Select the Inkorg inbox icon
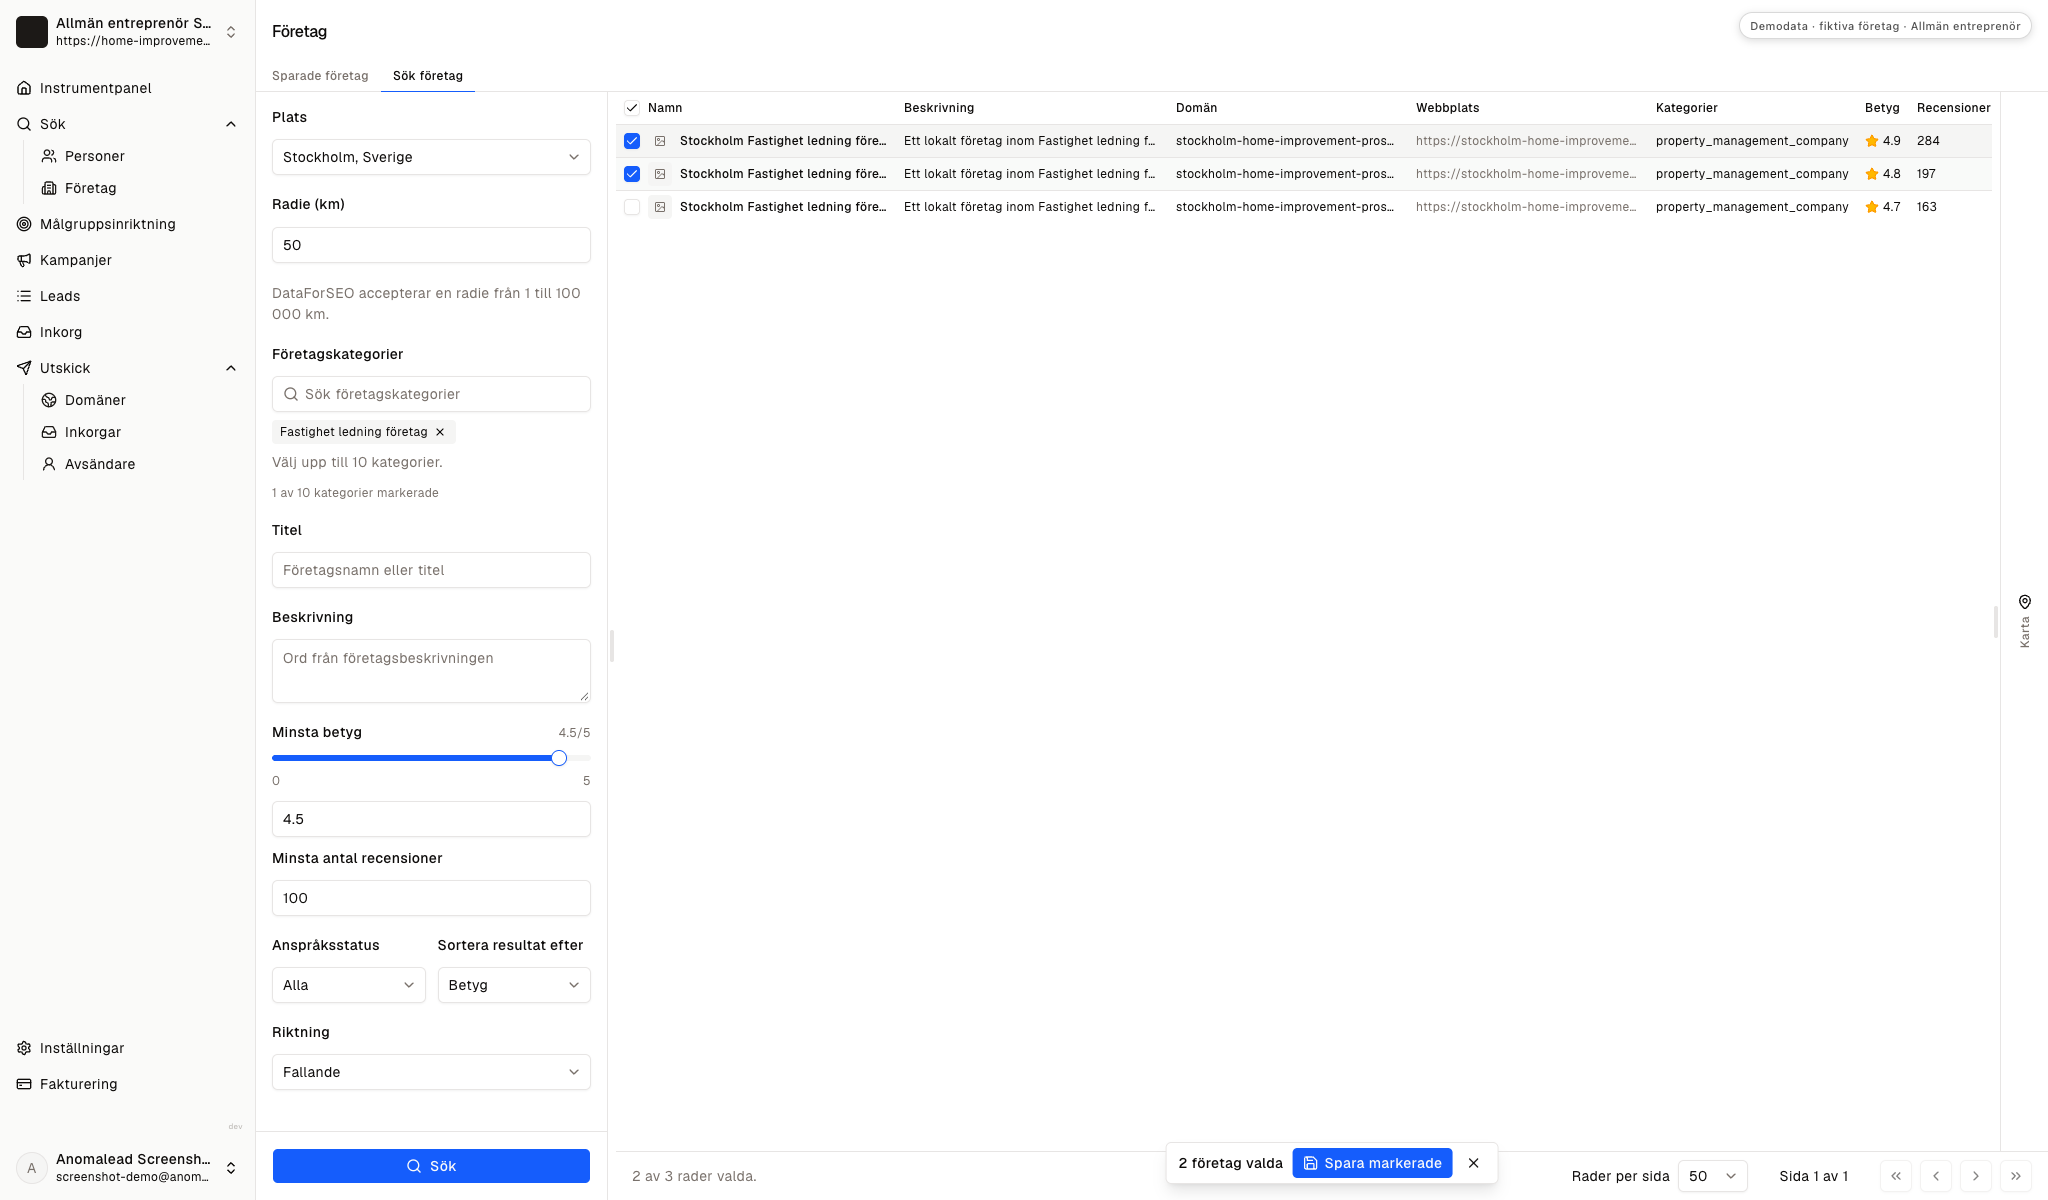2048x1200 pixels. tap(24, 332)
